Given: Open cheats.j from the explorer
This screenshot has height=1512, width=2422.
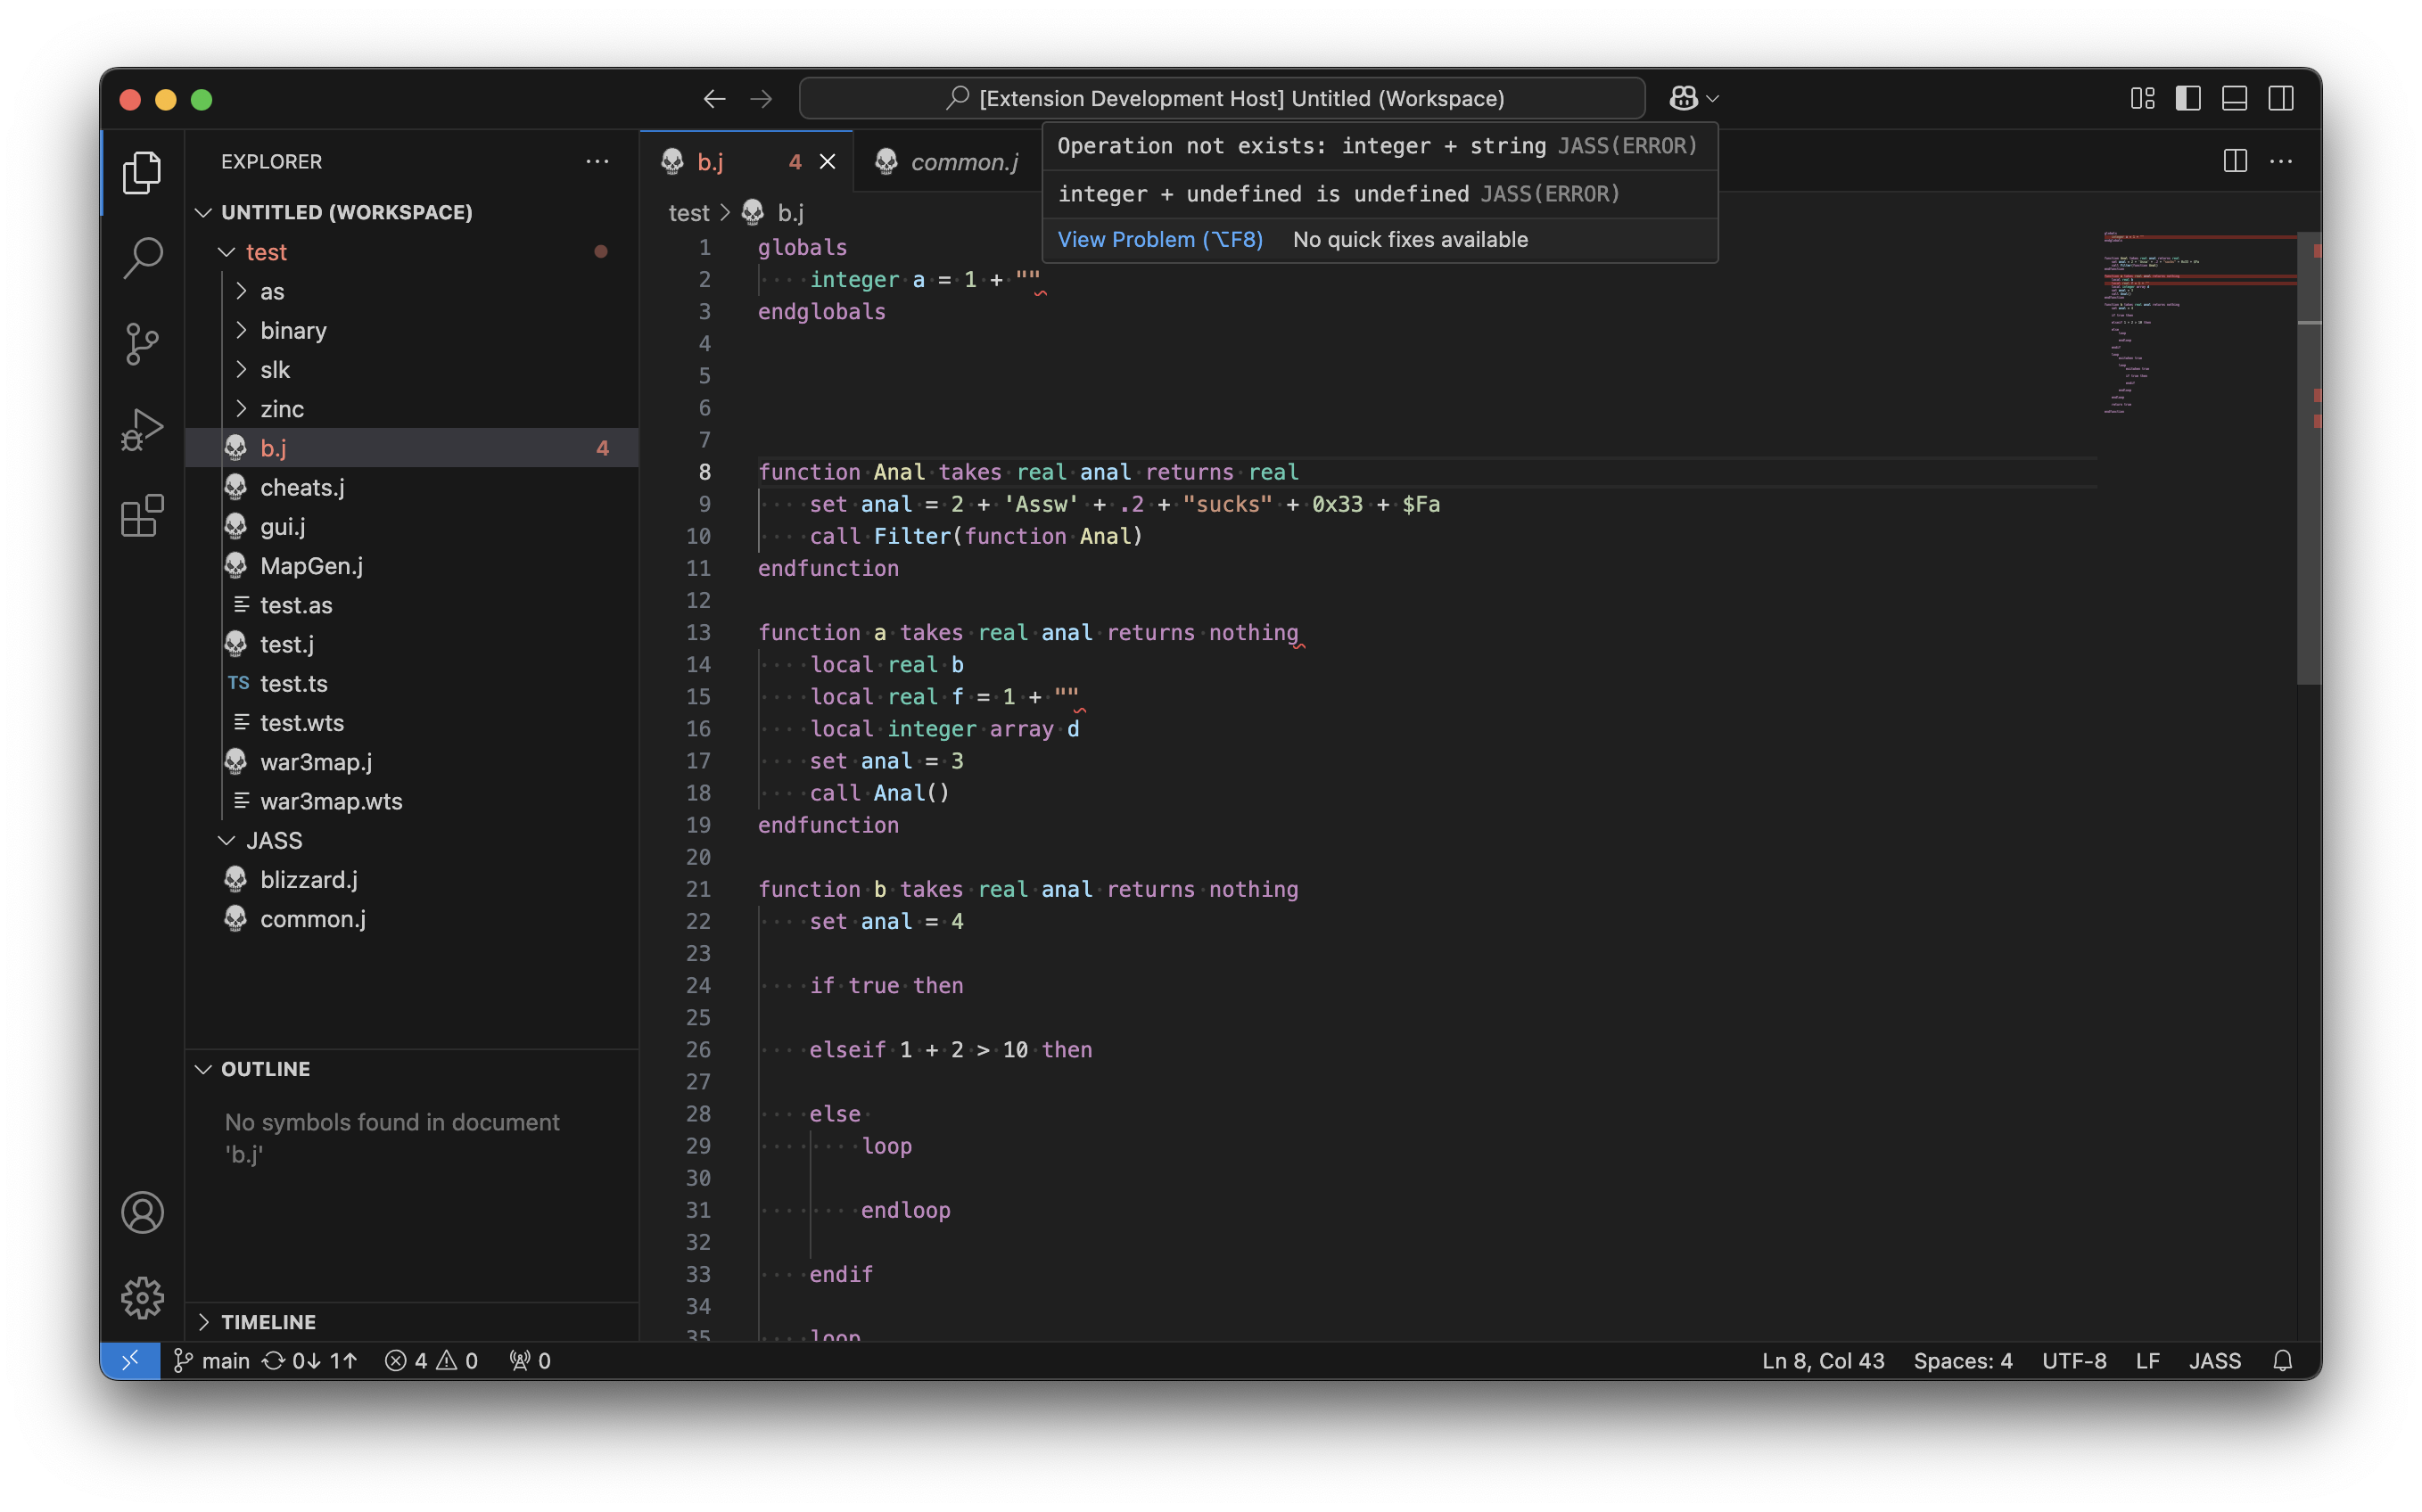Looking at the screenshot, I should click(302, 487).
